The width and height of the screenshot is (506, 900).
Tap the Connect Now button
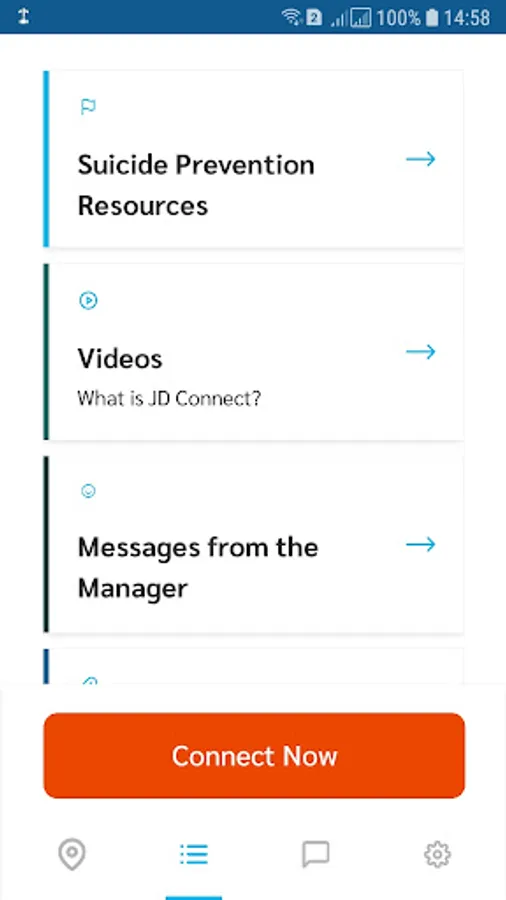(x=254, y=755)
